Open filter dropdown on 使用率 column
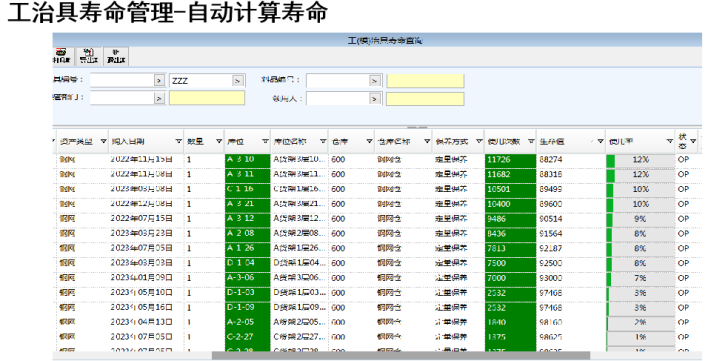This screenshot has height=361, width=711. pos(669,141)
